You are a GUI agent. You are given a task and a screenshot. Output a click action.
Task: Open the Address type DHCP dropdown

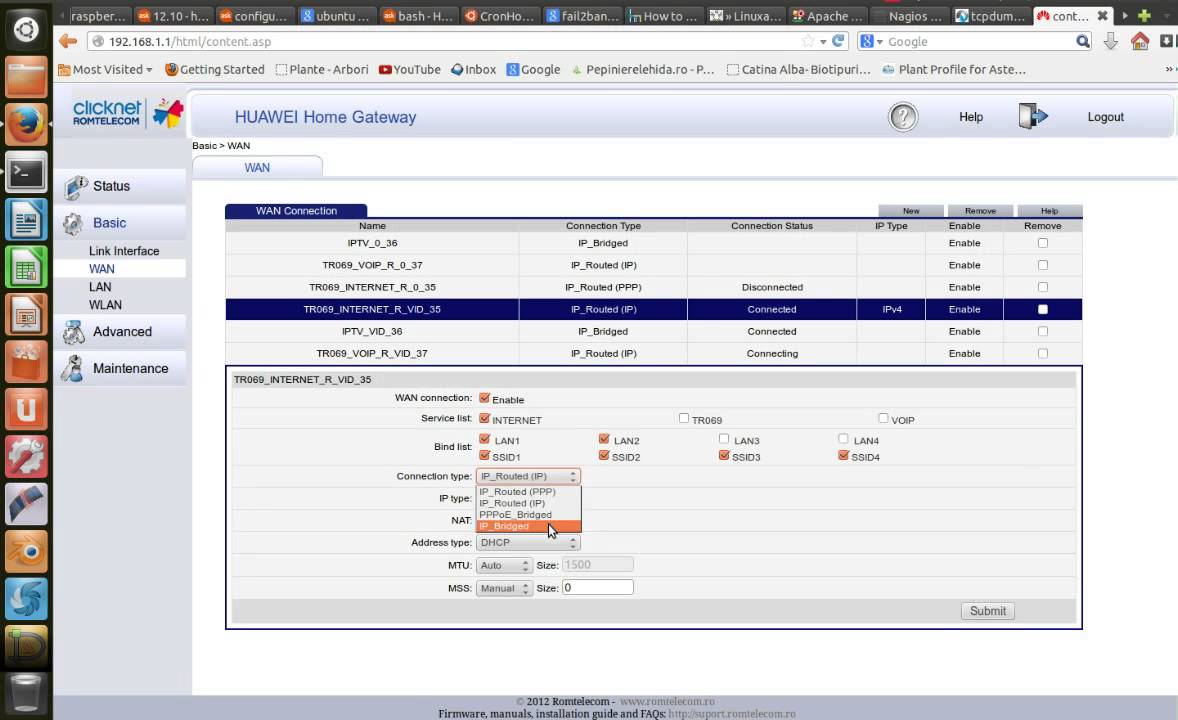(x=527, y=543)
